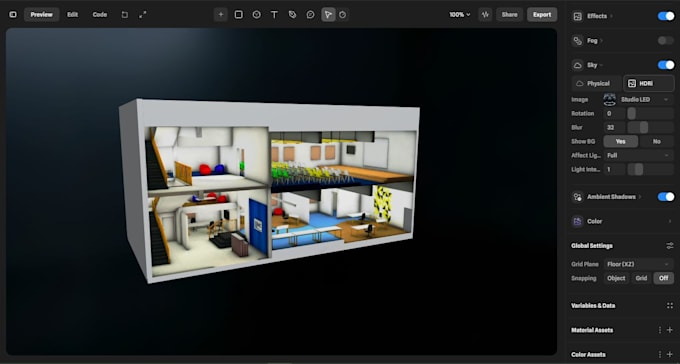
Task: Click the timer tool next to cursor
Action: [x=343, y=15]
